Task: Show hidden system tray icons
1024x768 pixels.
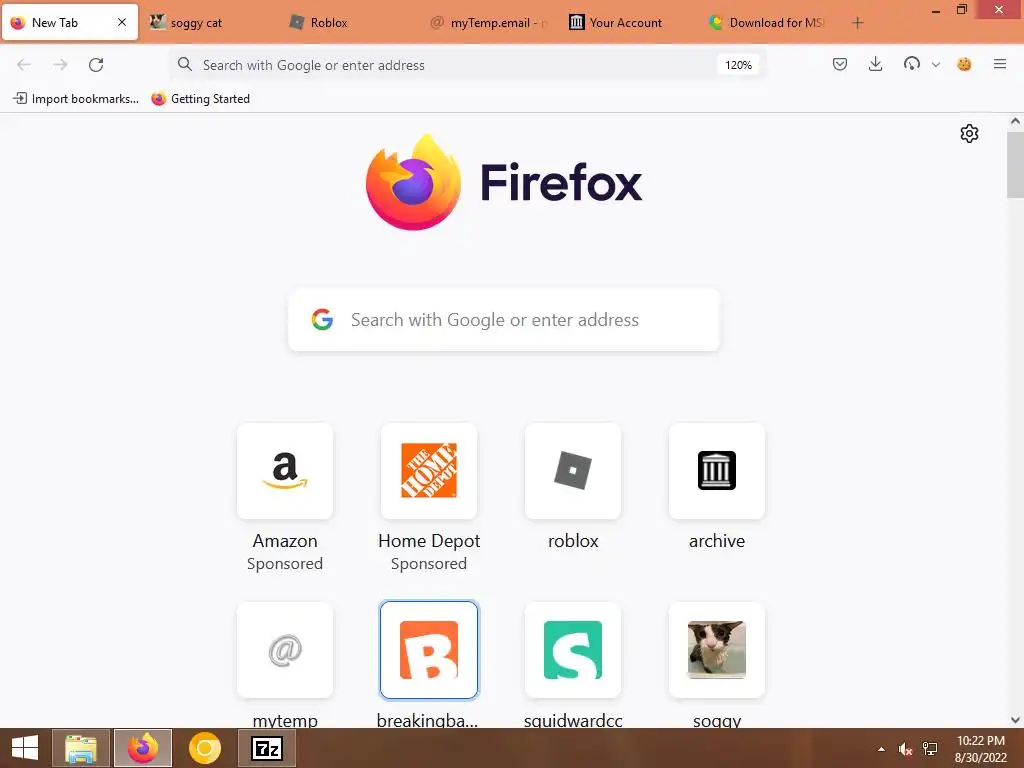Action: [882, 749]
